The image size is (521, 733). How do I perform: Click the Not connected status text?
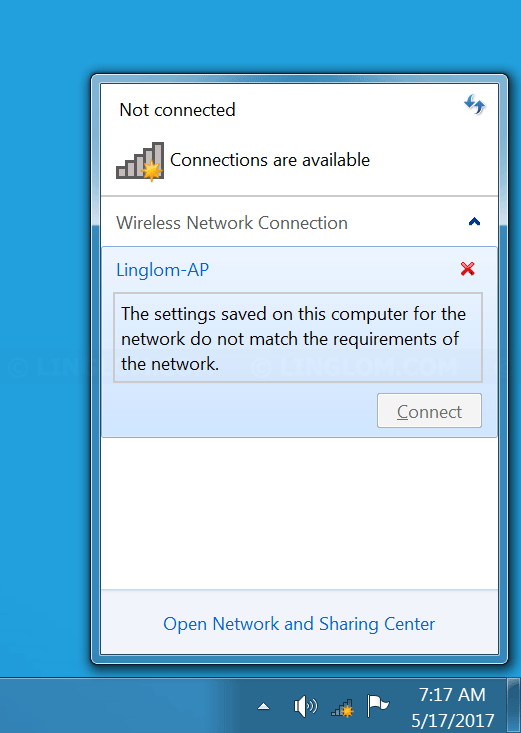pos(177,110)
